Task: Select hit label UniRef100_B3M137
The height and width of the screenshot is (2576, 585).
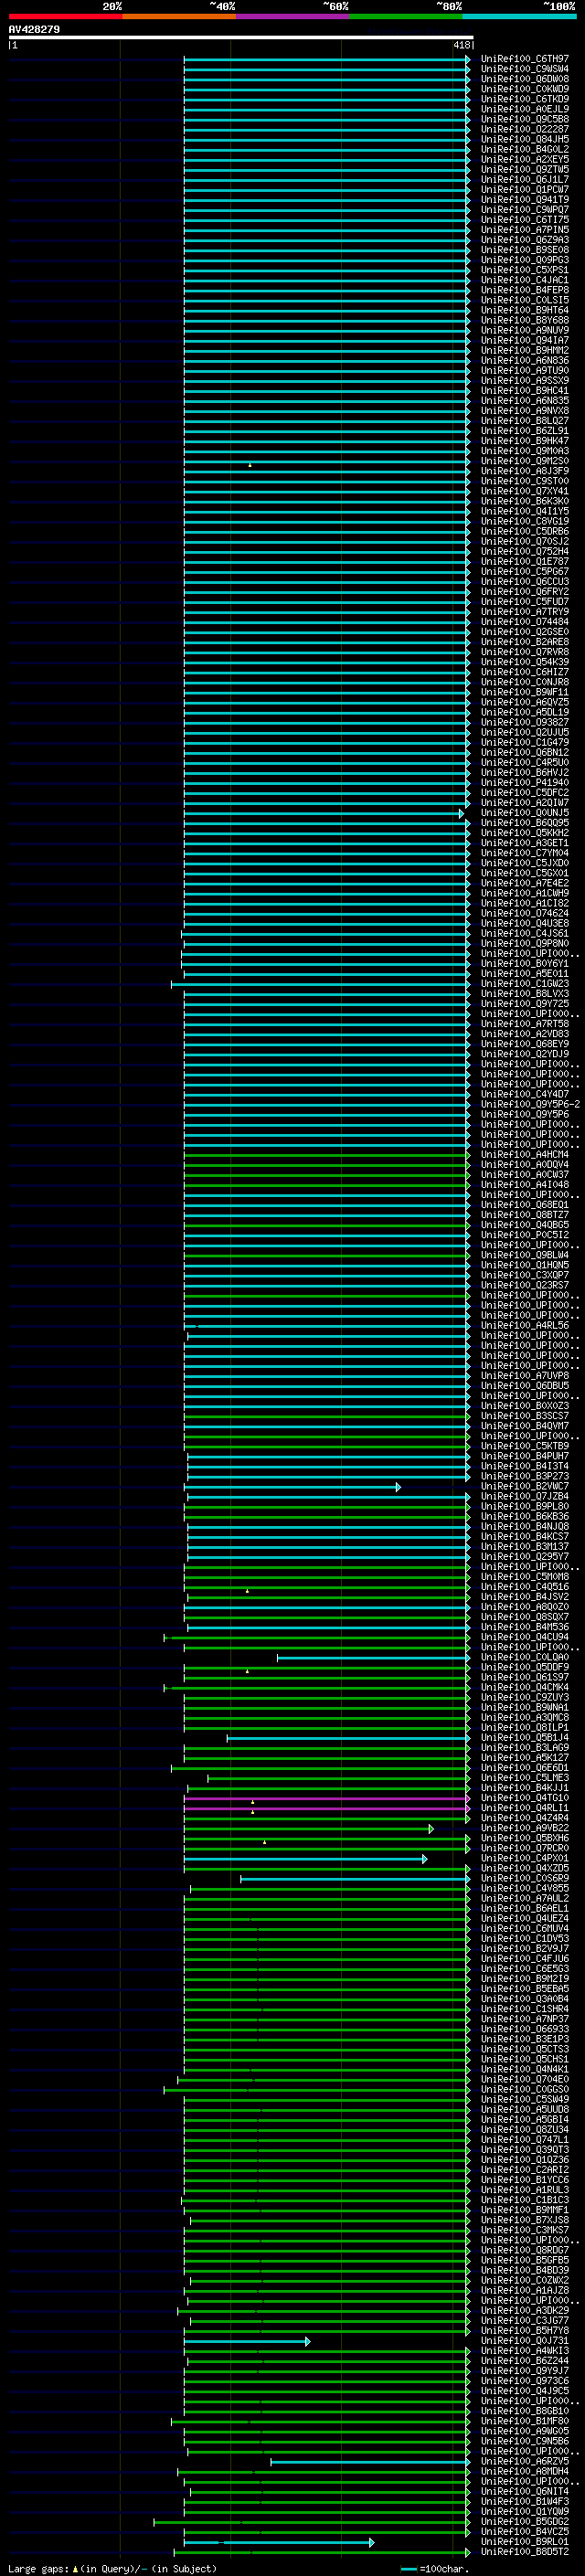Action: pos(524,1547)
